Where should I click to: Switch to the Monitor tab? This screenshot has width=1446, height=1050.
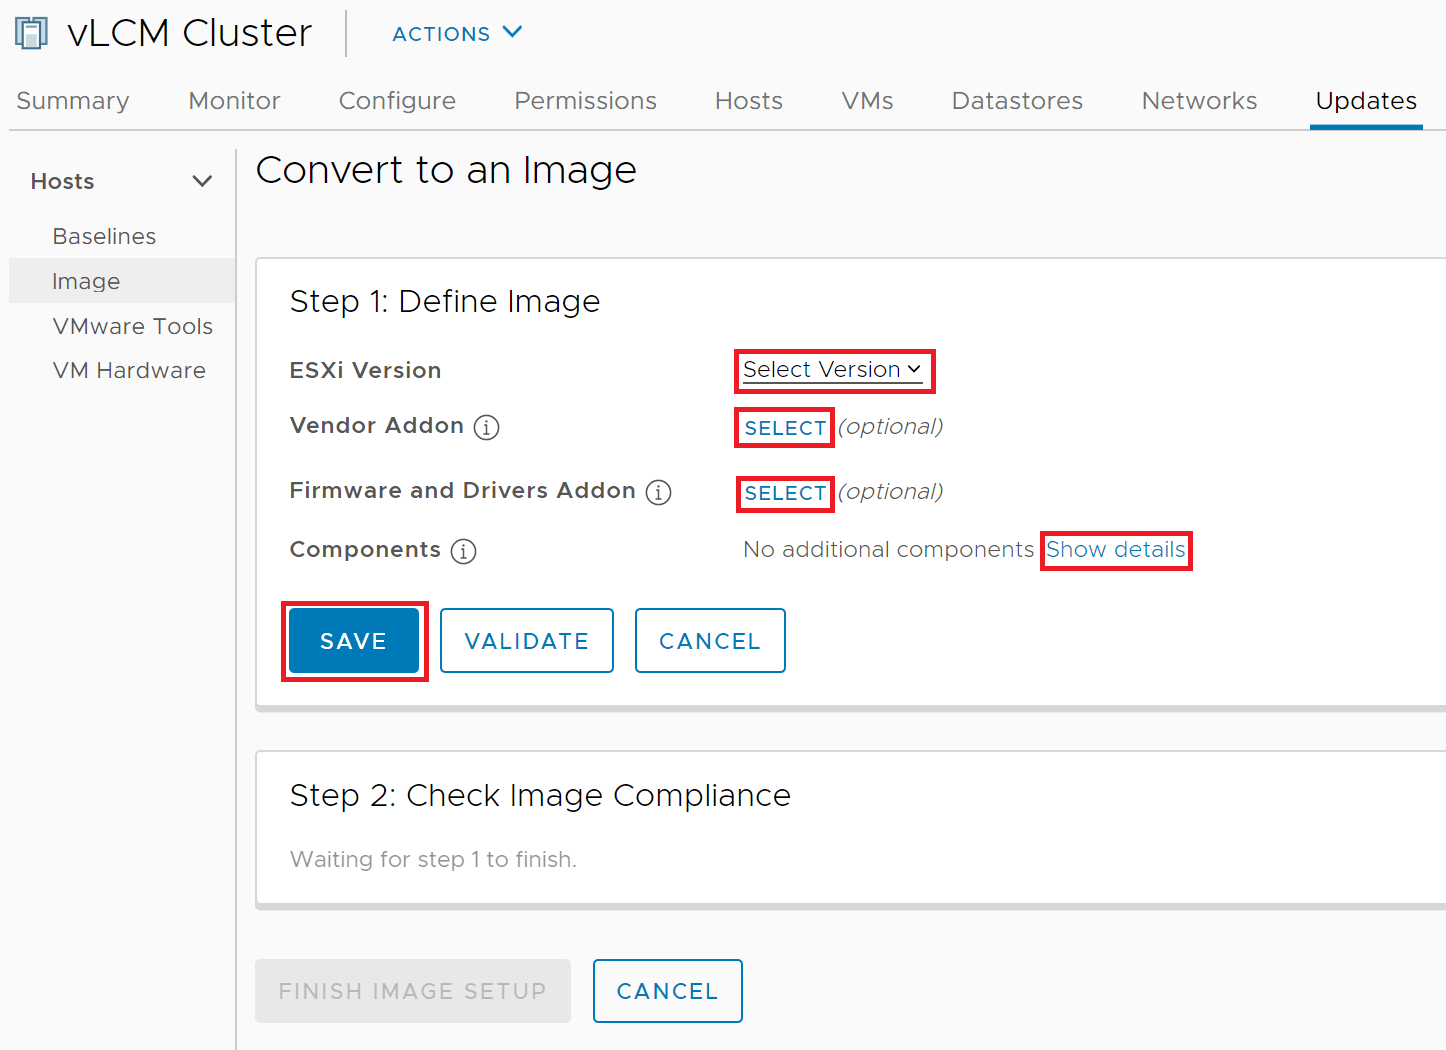pos(234,101)
